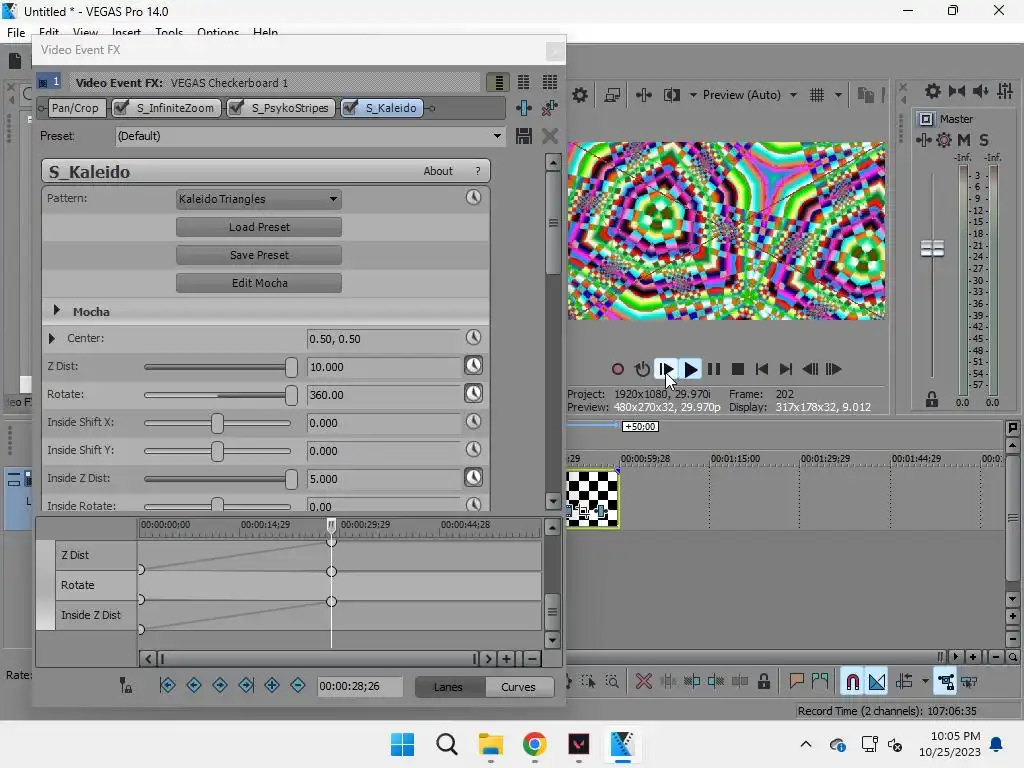
Task: Click the Remove Selected Plug-In icon
Action: (x=550, y=108)
